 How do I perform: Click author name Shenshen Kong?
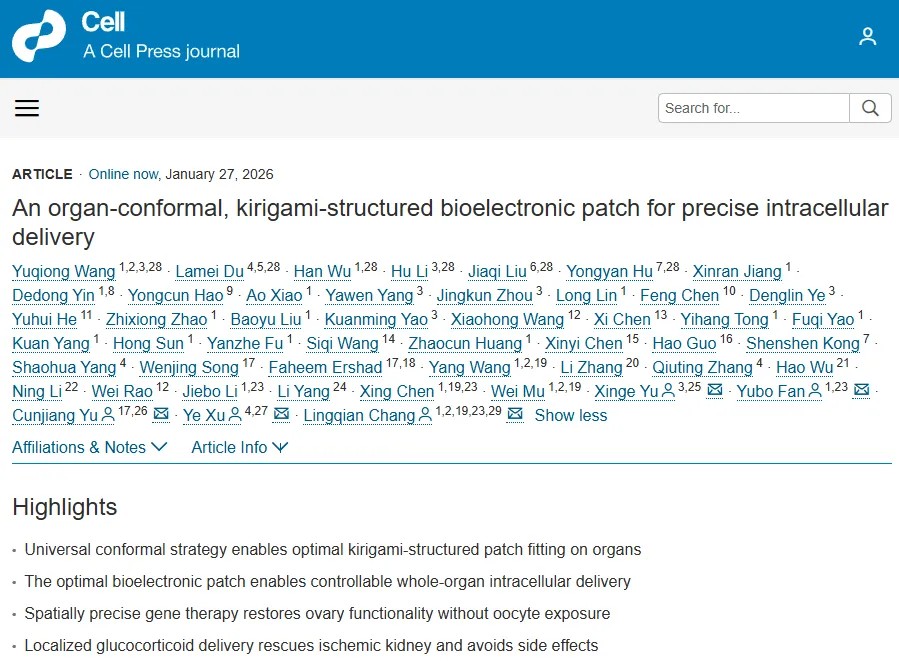[802, 343]
